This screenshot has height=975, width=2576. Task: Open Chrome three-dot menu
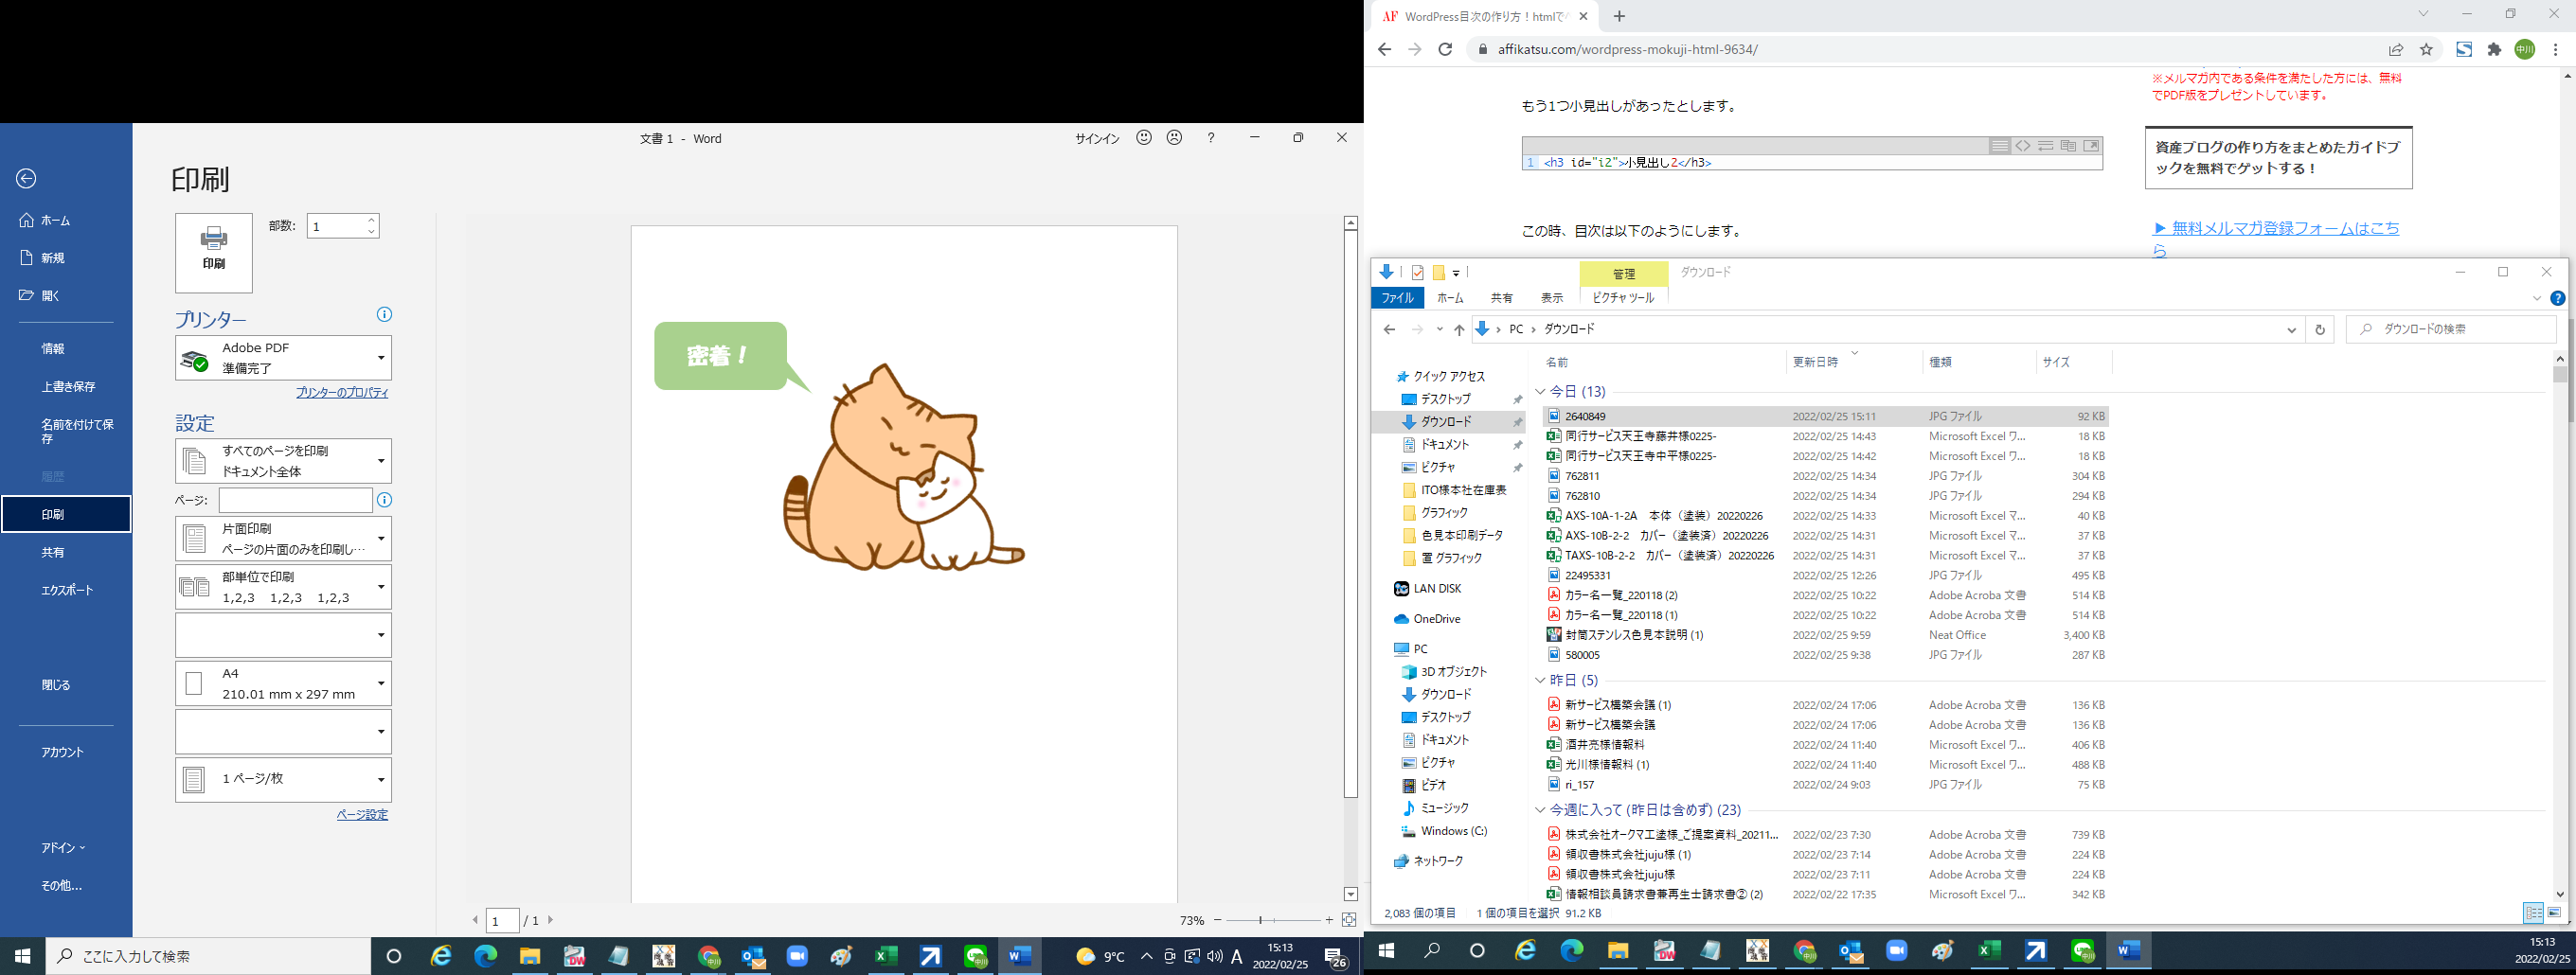[x=2556, y=49]
